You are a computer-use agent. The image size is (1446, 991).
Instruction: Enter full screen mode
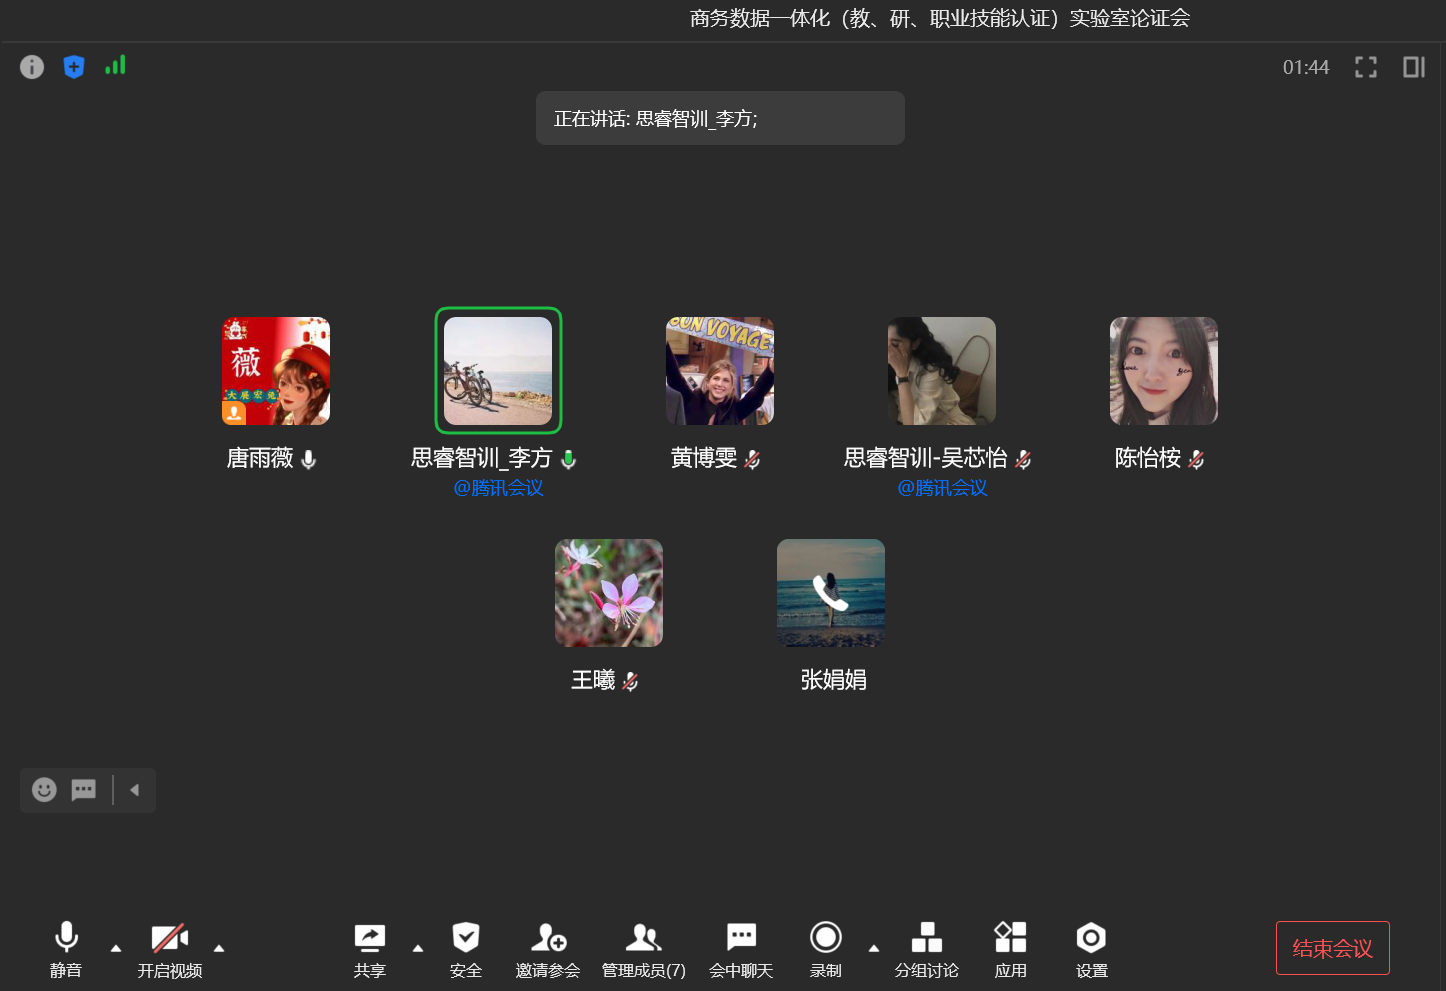click(x=1365, y=67)
